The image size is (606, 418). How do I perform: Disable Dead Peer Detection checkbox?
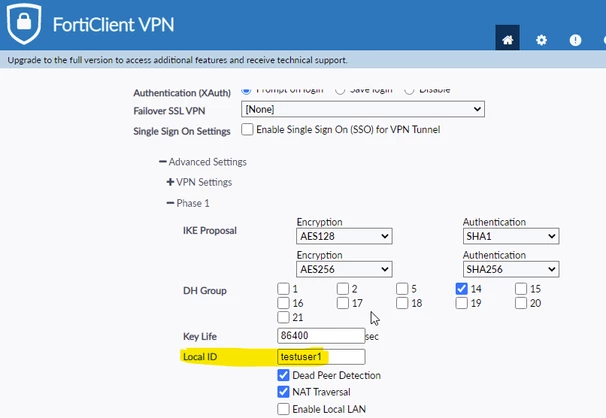(x=283, y=375)
